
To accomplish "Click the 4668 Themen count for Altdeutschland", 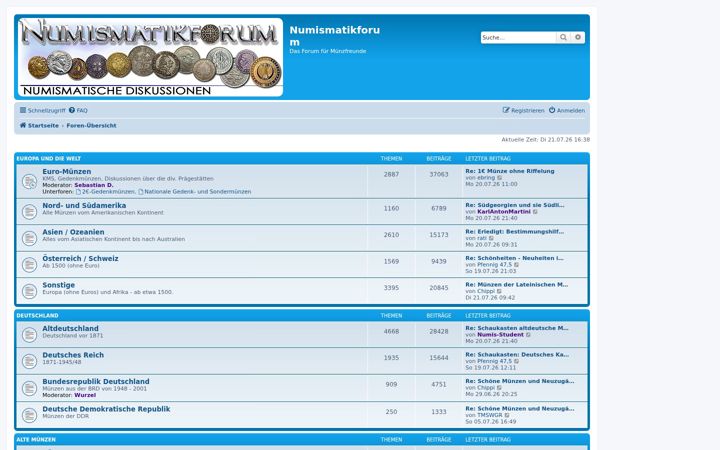I will (x=391, y=331).
